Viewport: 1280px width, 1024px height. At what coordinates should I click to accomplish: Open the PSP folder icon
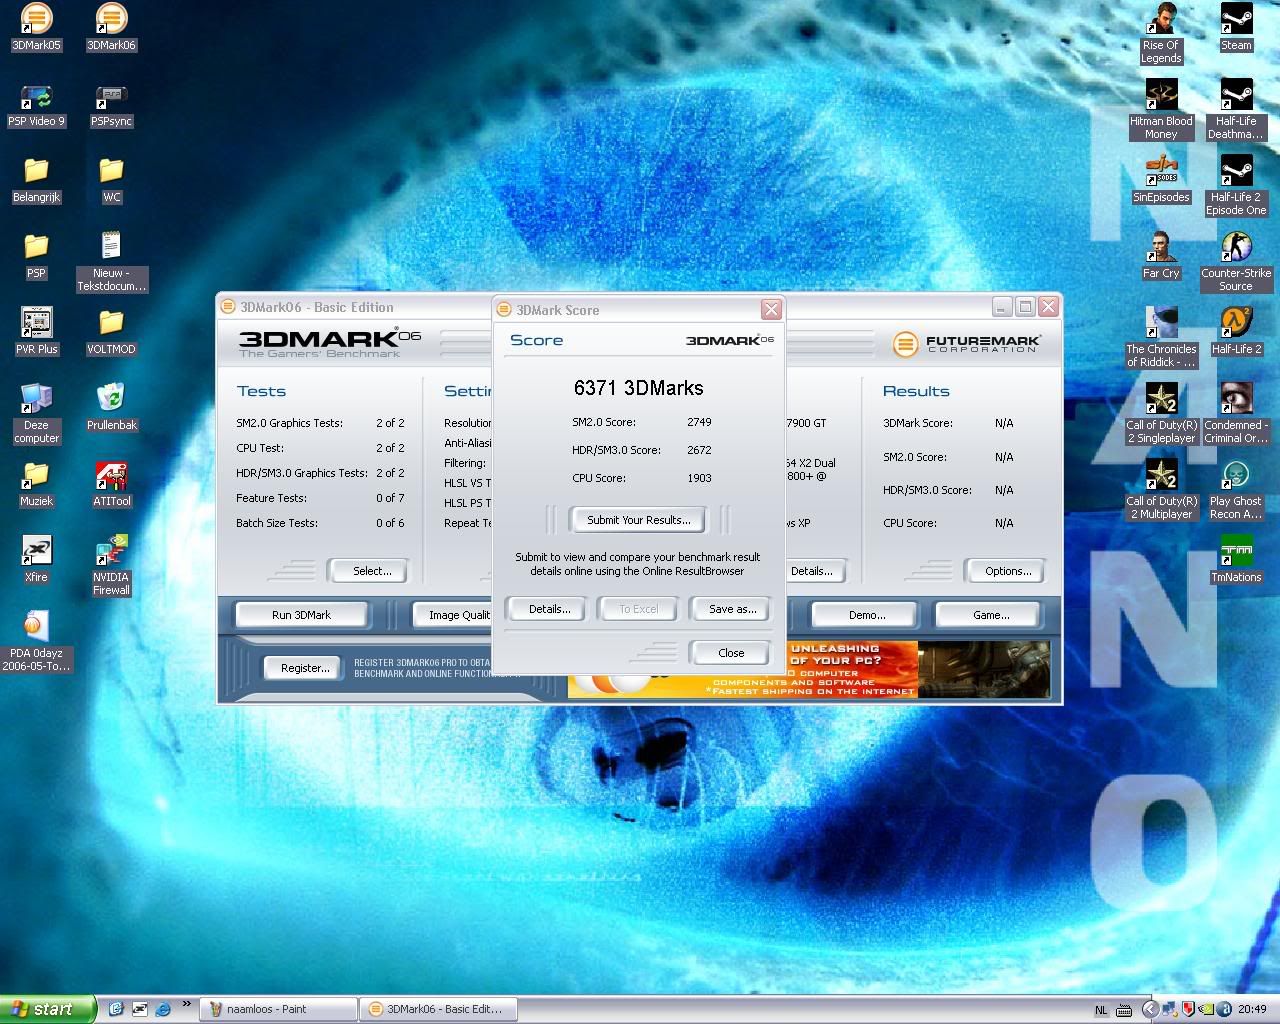(x=36, y=256)
